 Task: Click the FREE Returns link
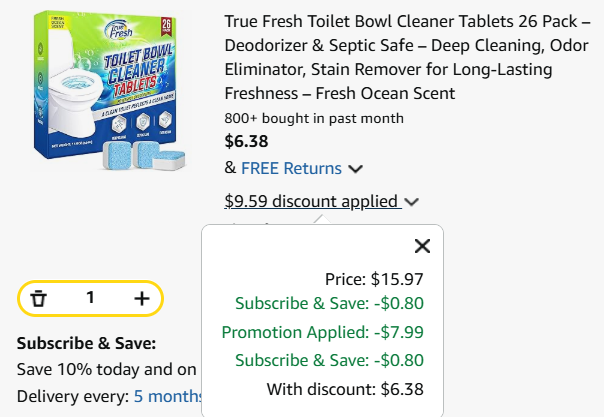291,168
